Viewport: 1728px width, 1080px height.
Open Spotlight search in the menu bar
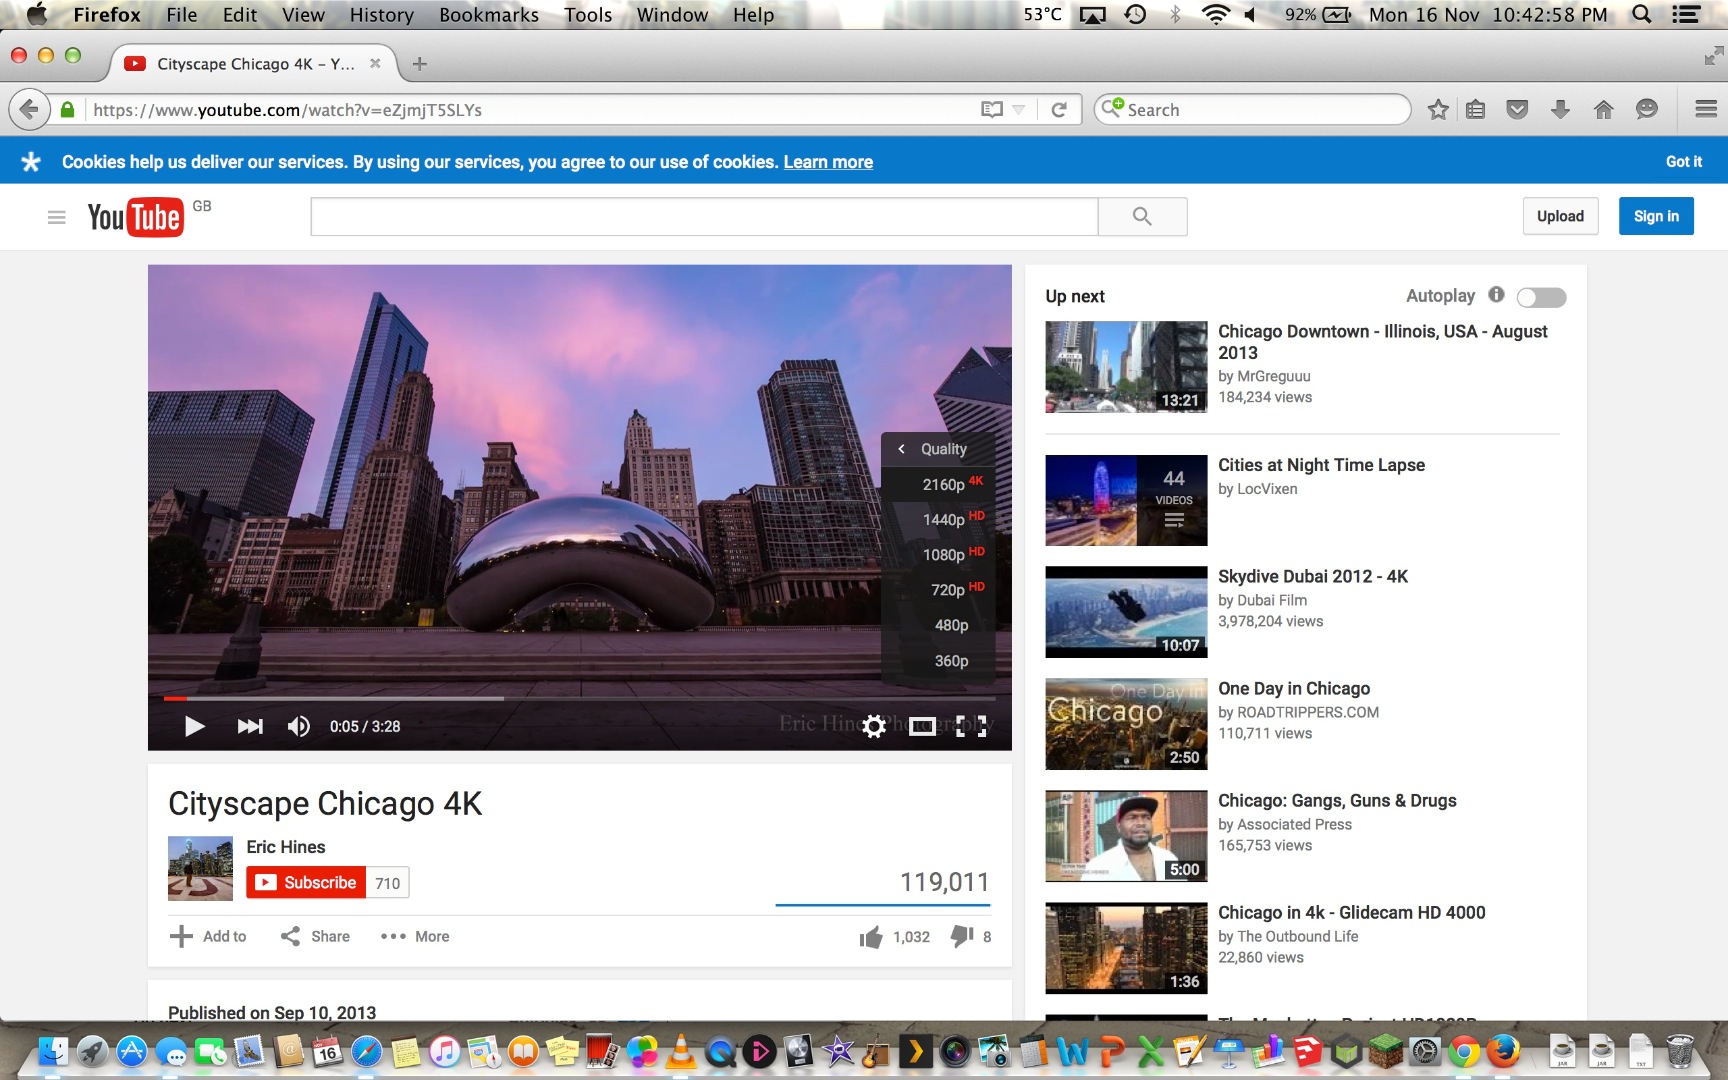[x=1641, y=14]
